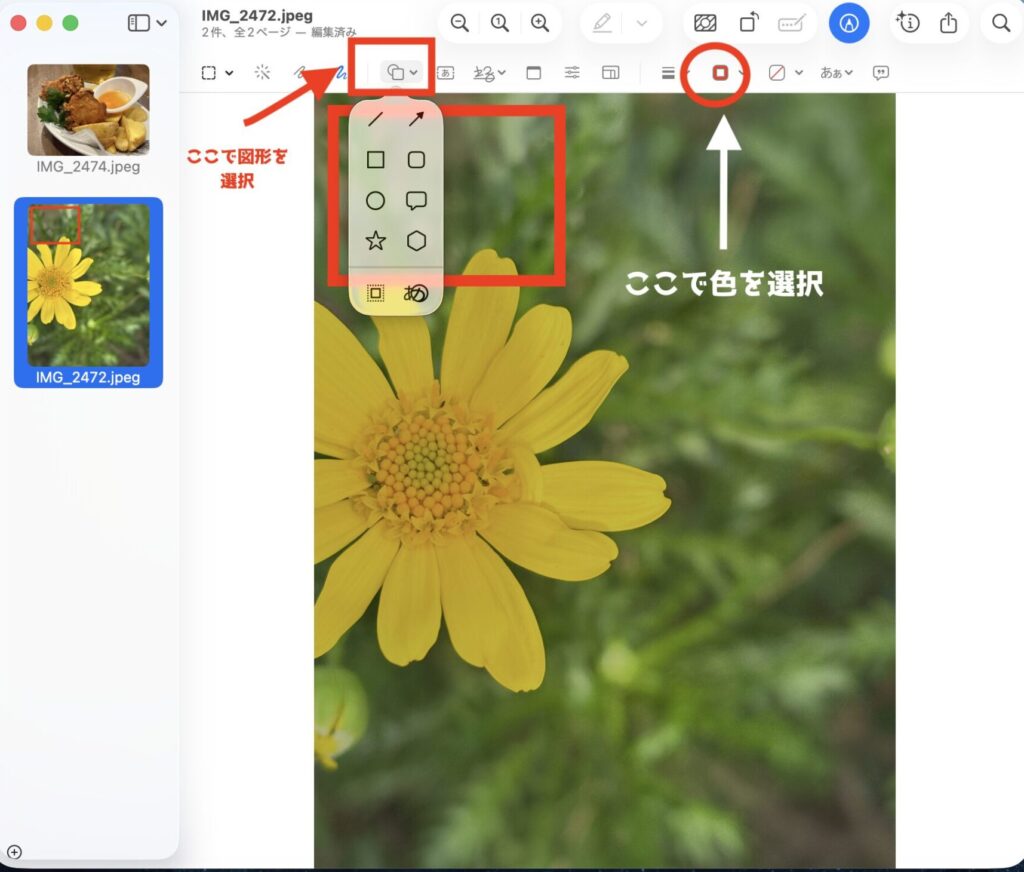Click the Instant Alpha magic wand tool
This screenshot has width=1024, height=872.
pyautogui.click(x=262, y=72)
